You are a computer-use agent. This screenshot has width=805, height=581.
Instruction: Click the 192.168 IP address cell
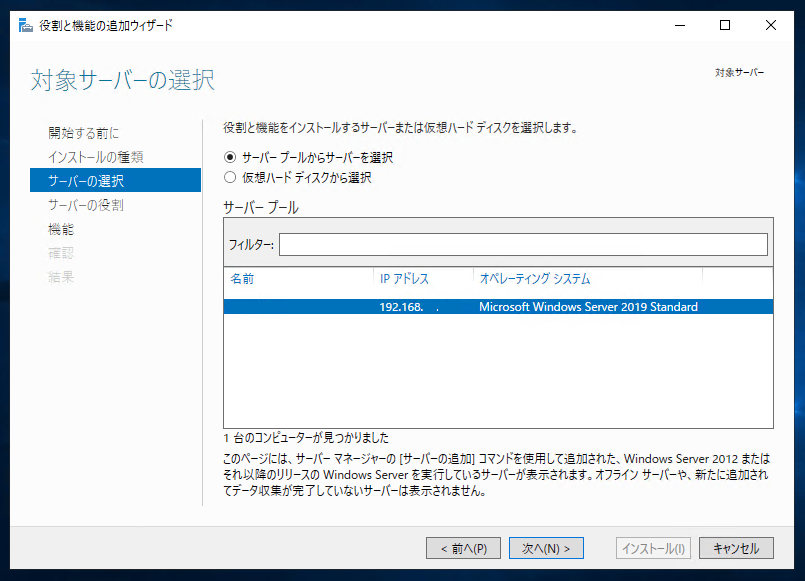tap(409, 307)
